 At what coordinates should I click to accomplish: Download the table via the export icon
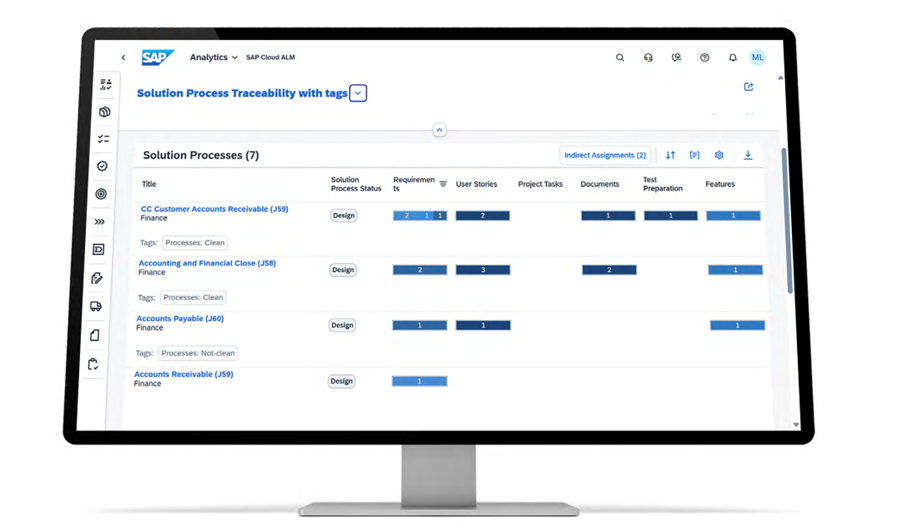pyautogui.click(x=748, y=155)
